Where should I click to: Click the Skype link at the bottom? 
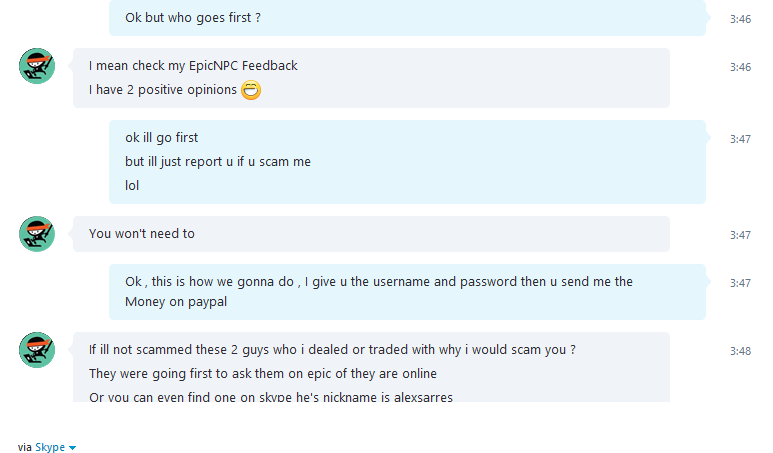click(50, 447)
